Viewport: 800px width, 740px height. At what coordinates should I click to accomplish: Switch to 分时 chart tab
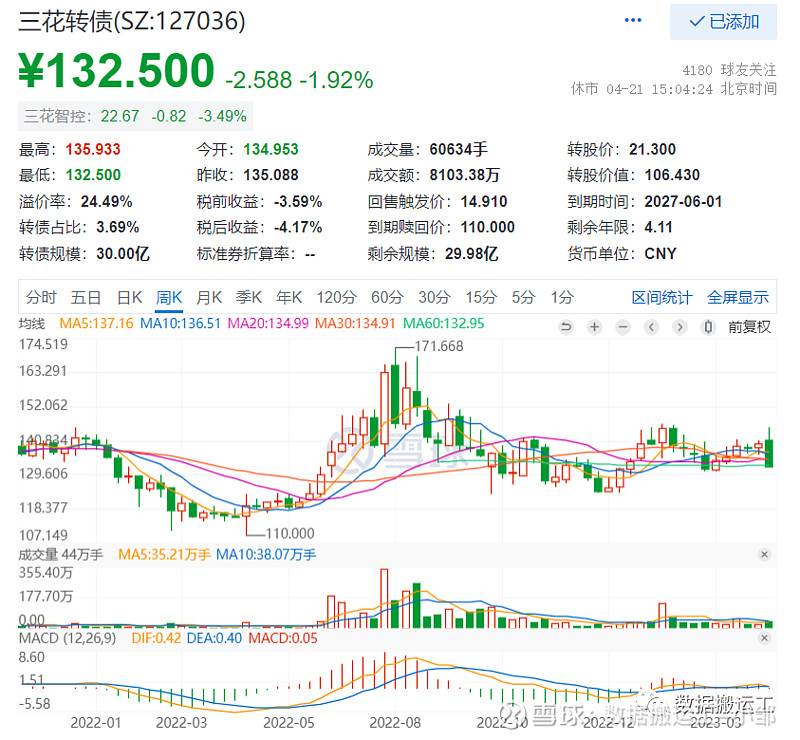pyautogui.click(x=41, y=297)
